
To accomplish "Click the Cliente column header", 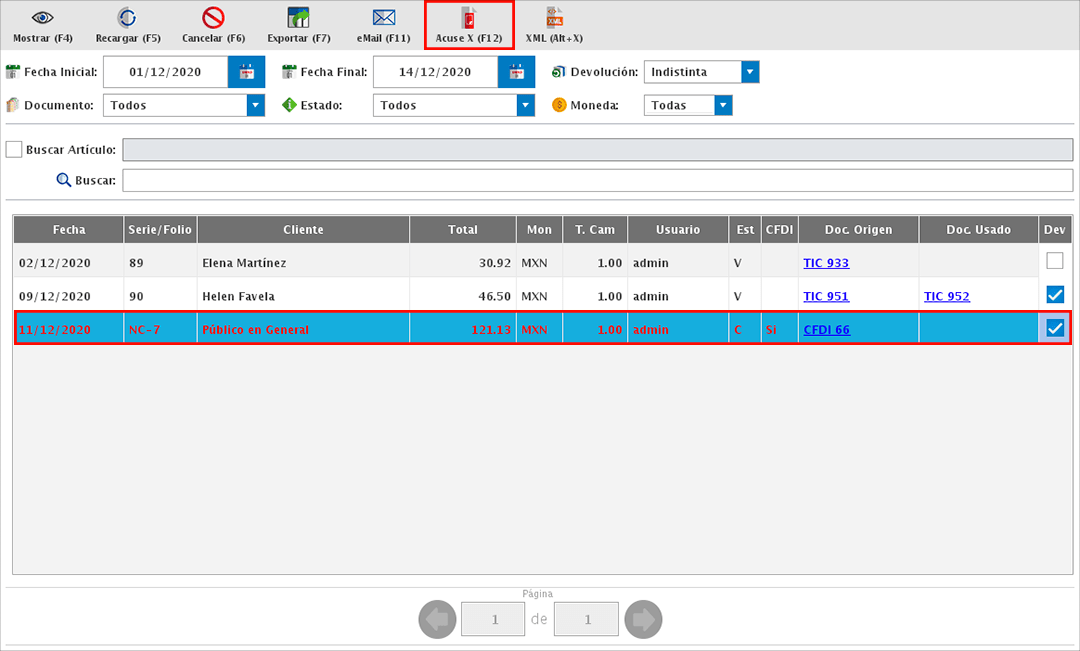I will click(303, 229).
